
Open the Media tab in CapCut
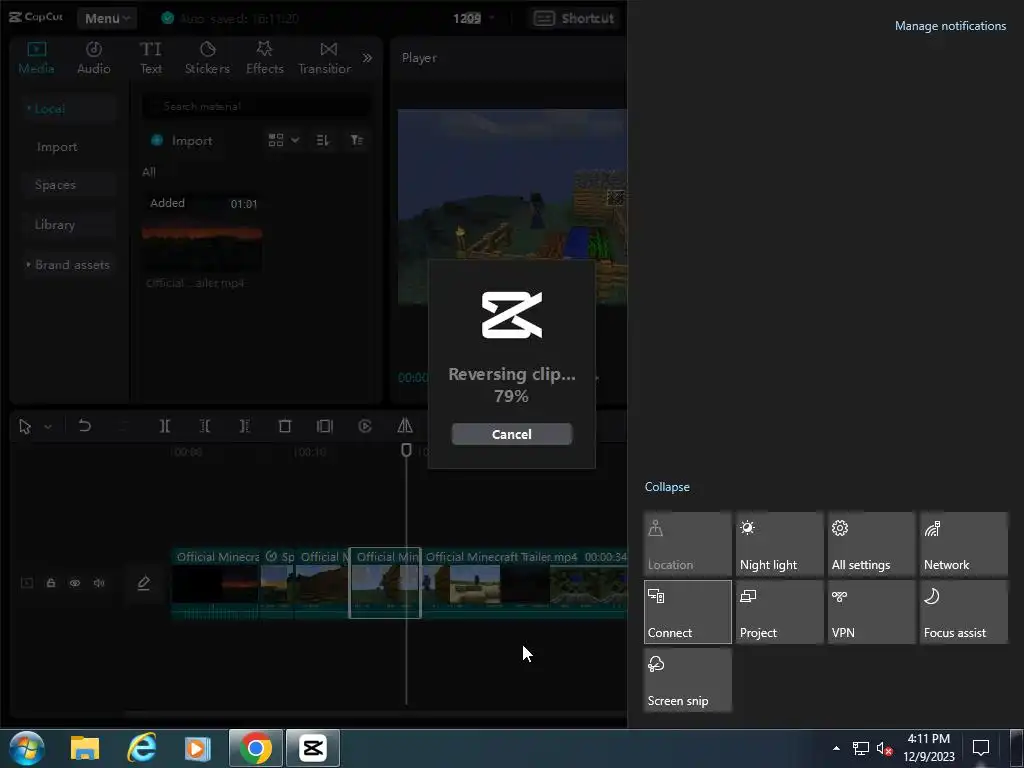coord(37,58)
